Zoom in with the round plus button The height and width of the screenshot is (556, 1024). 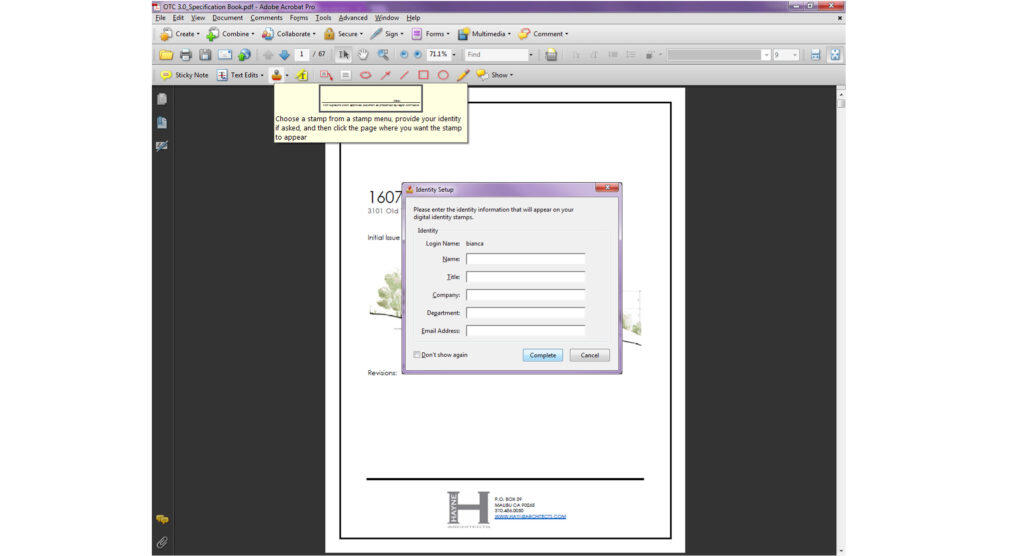point(417,55)
